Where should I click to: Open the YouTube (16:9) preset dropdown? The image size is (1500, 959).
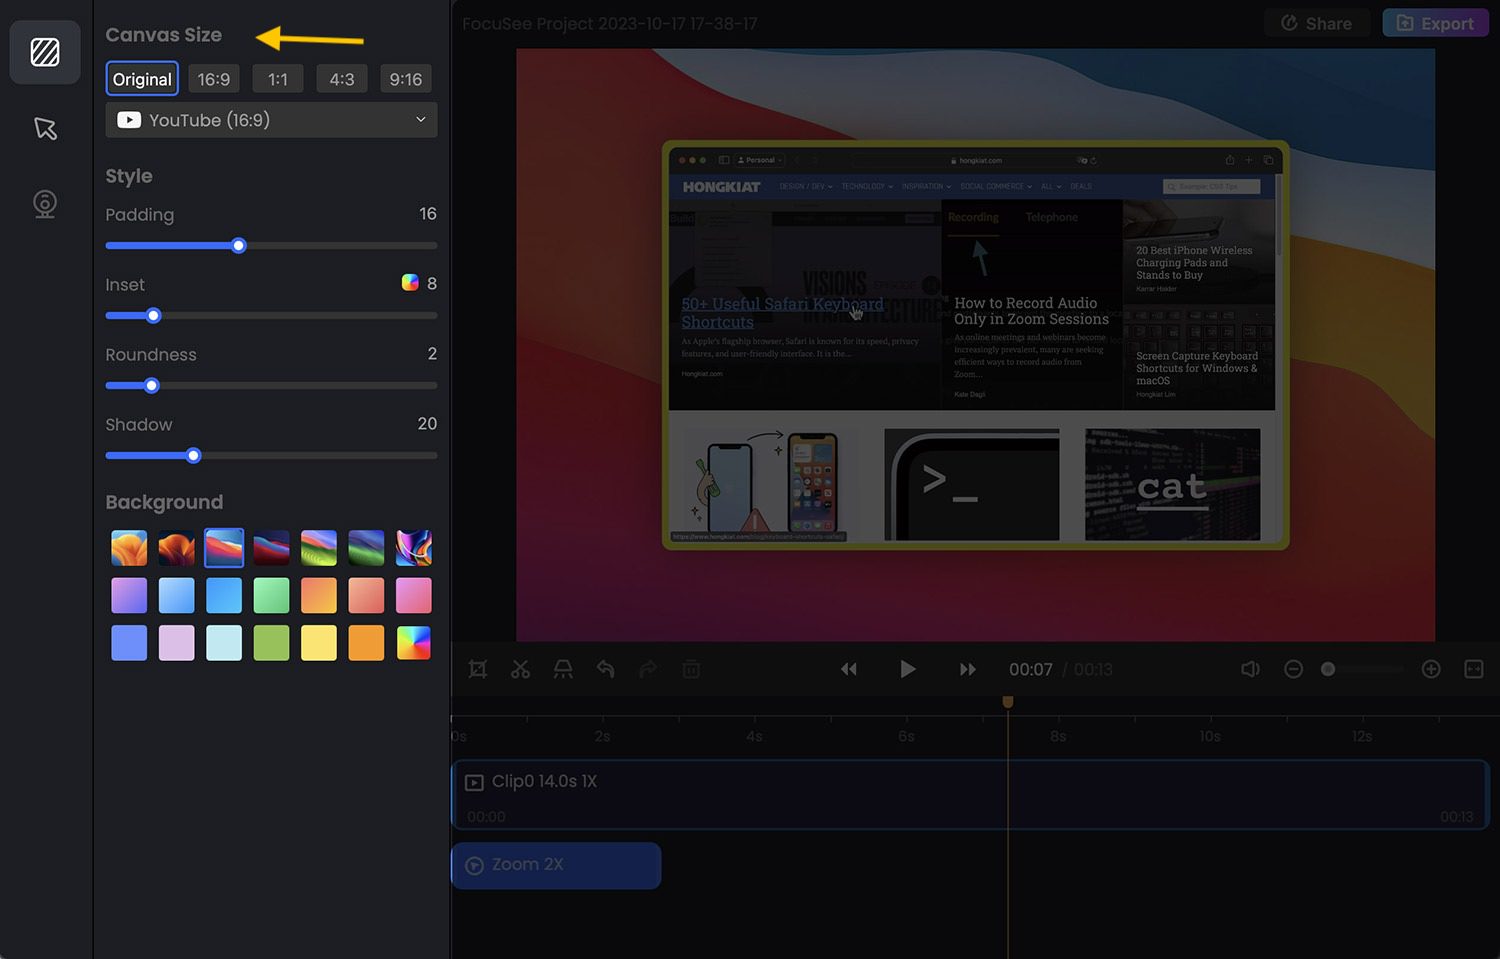271,120
